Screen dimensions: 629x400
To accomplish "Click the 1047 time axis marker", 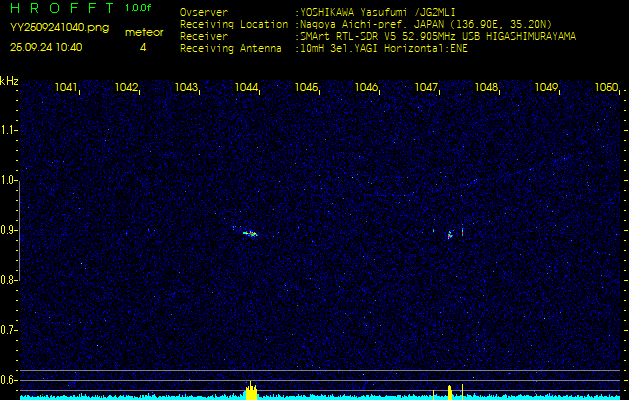I will pos(427,88).
